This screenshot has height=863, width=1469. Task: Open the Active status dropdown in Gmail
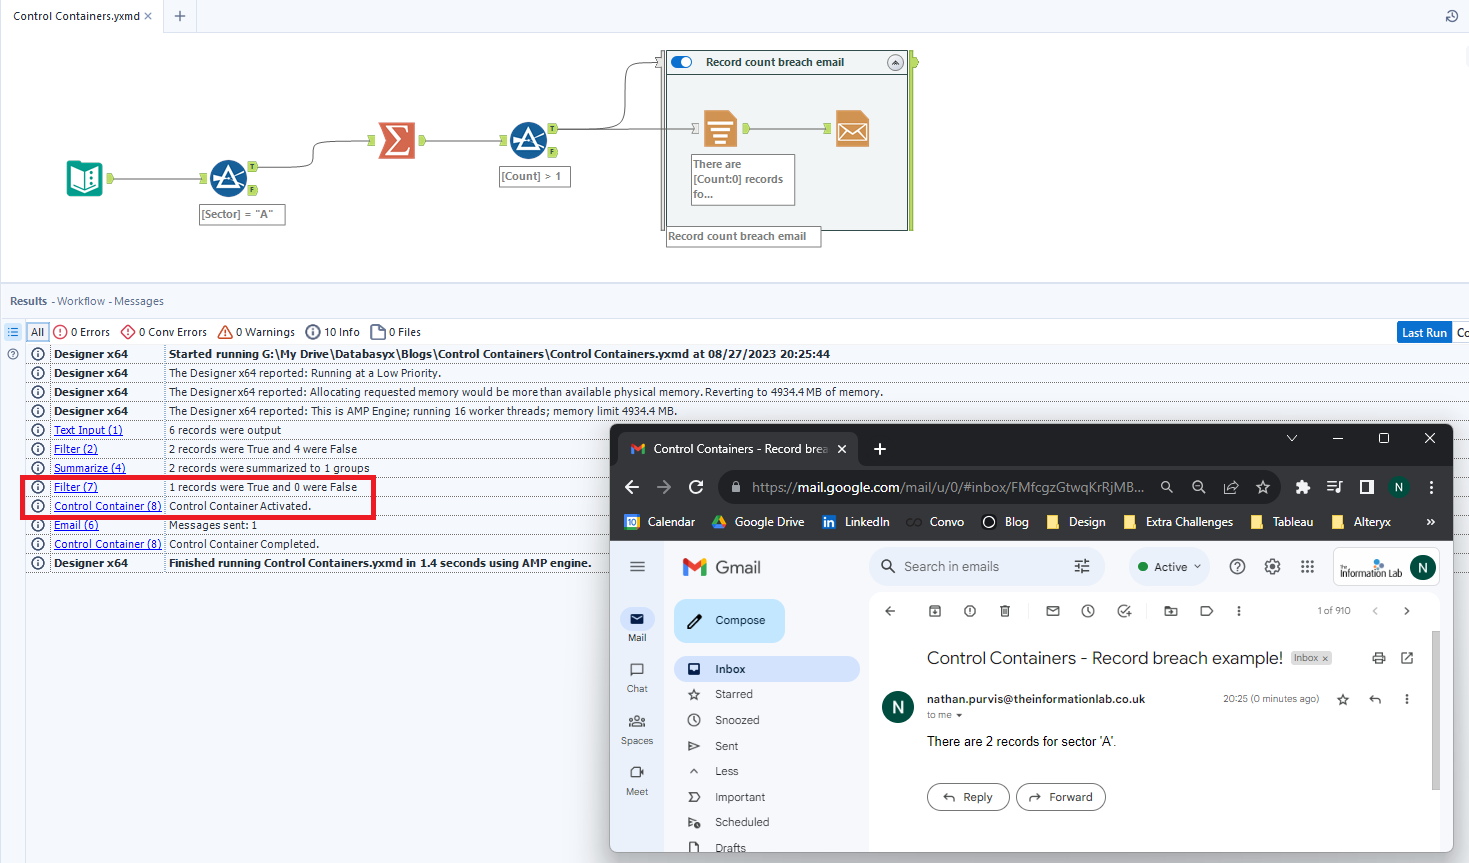1168,566
